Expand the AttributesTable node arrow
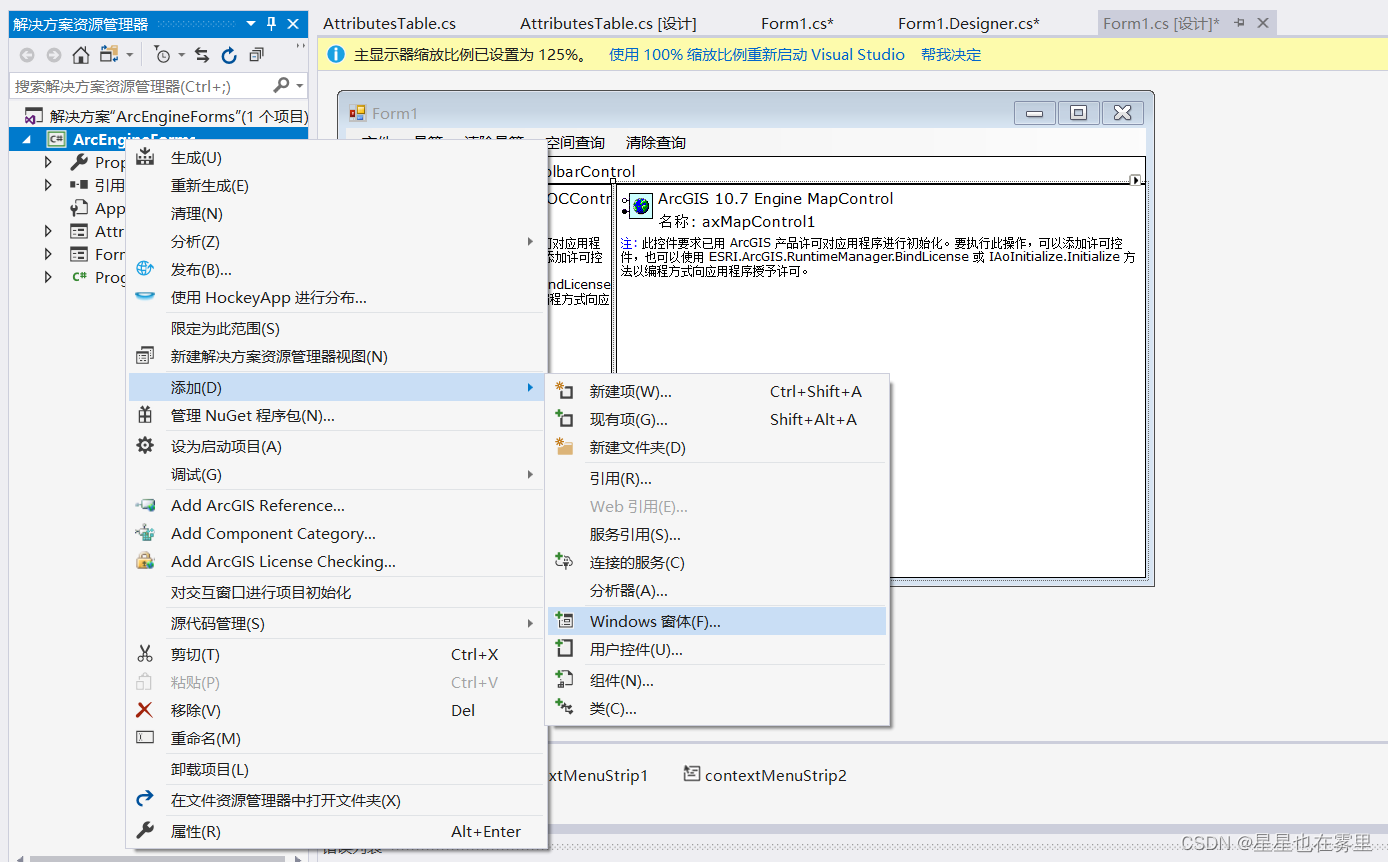Image resolution: width=1388 pixels, height=862 pixels. [48, 231]
